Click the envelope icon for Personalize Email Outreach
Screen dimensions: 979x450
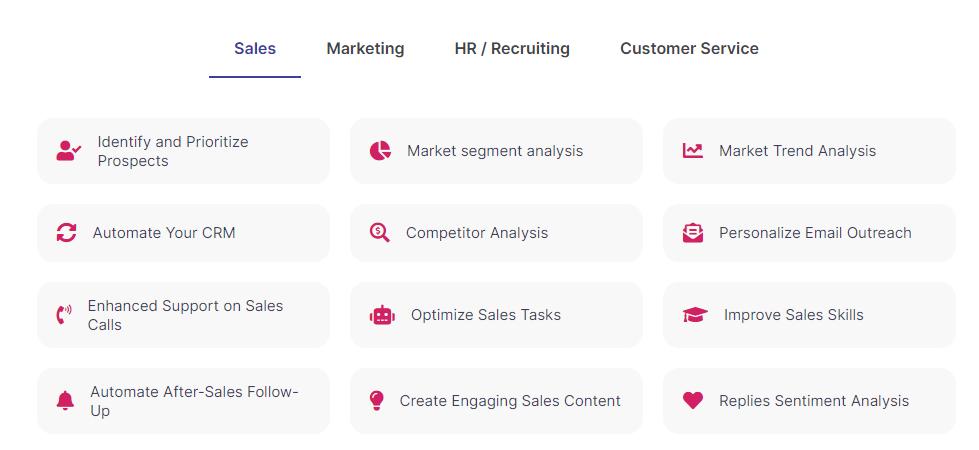(693, 233)
